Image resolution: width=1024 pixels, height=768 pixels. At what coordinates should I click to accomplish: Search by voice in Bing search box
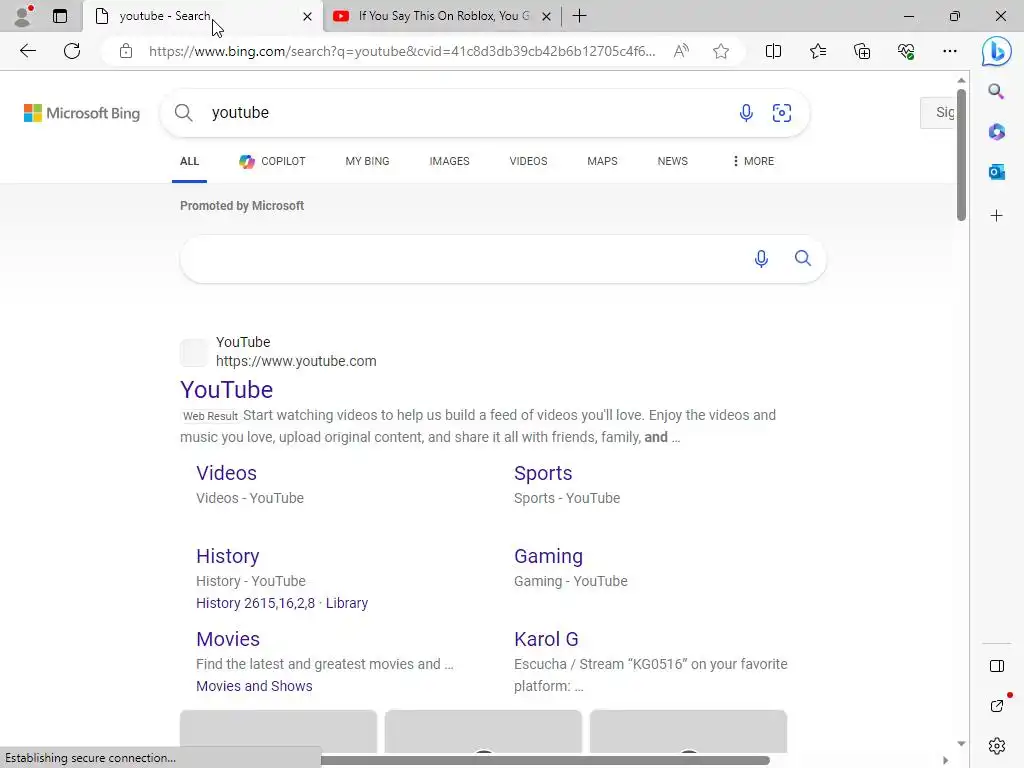[x=746, y=113]
